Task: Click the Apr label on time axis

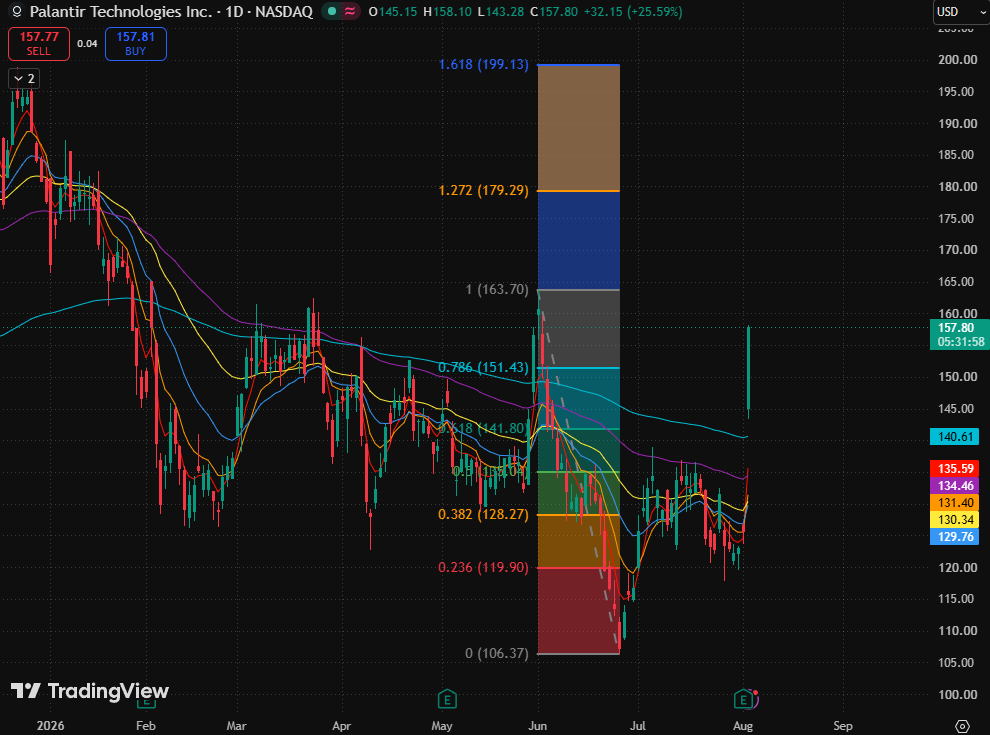Action: pos(342,726)
